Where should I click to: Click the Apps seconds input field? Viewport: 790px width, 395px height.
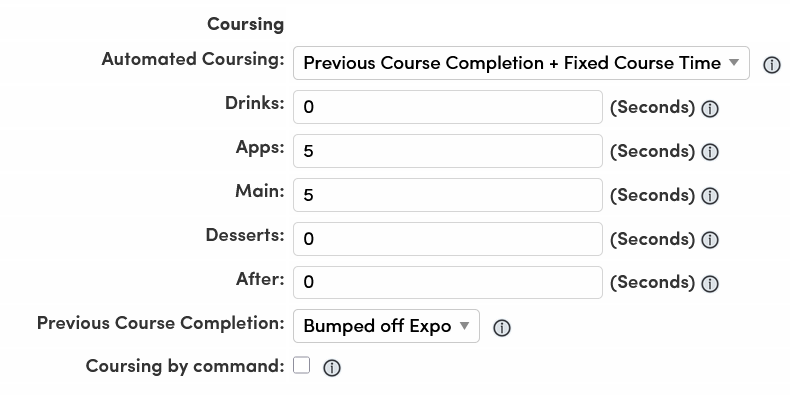pos(447,151)
